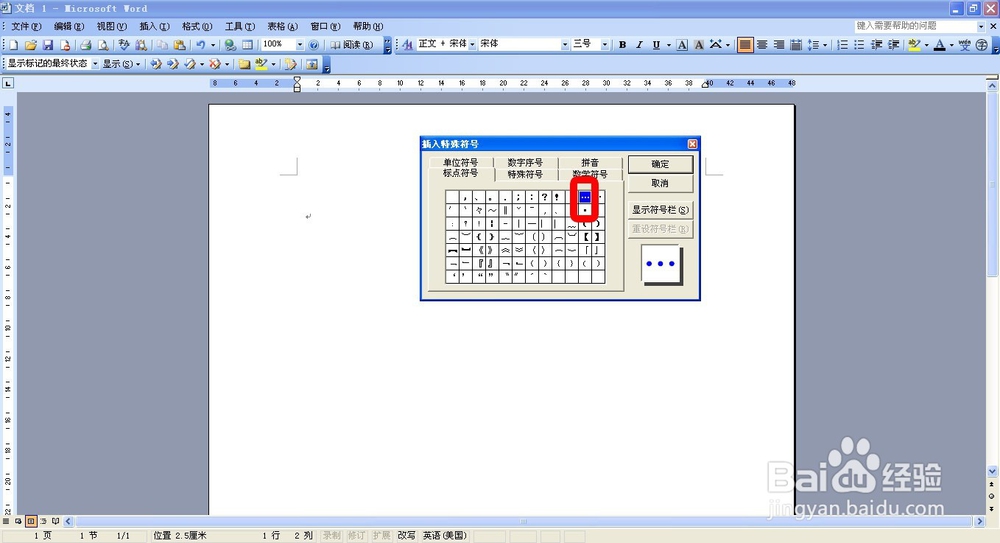
Task: Apply distributed alignment to the text
Action: click(x=796, y=45)
